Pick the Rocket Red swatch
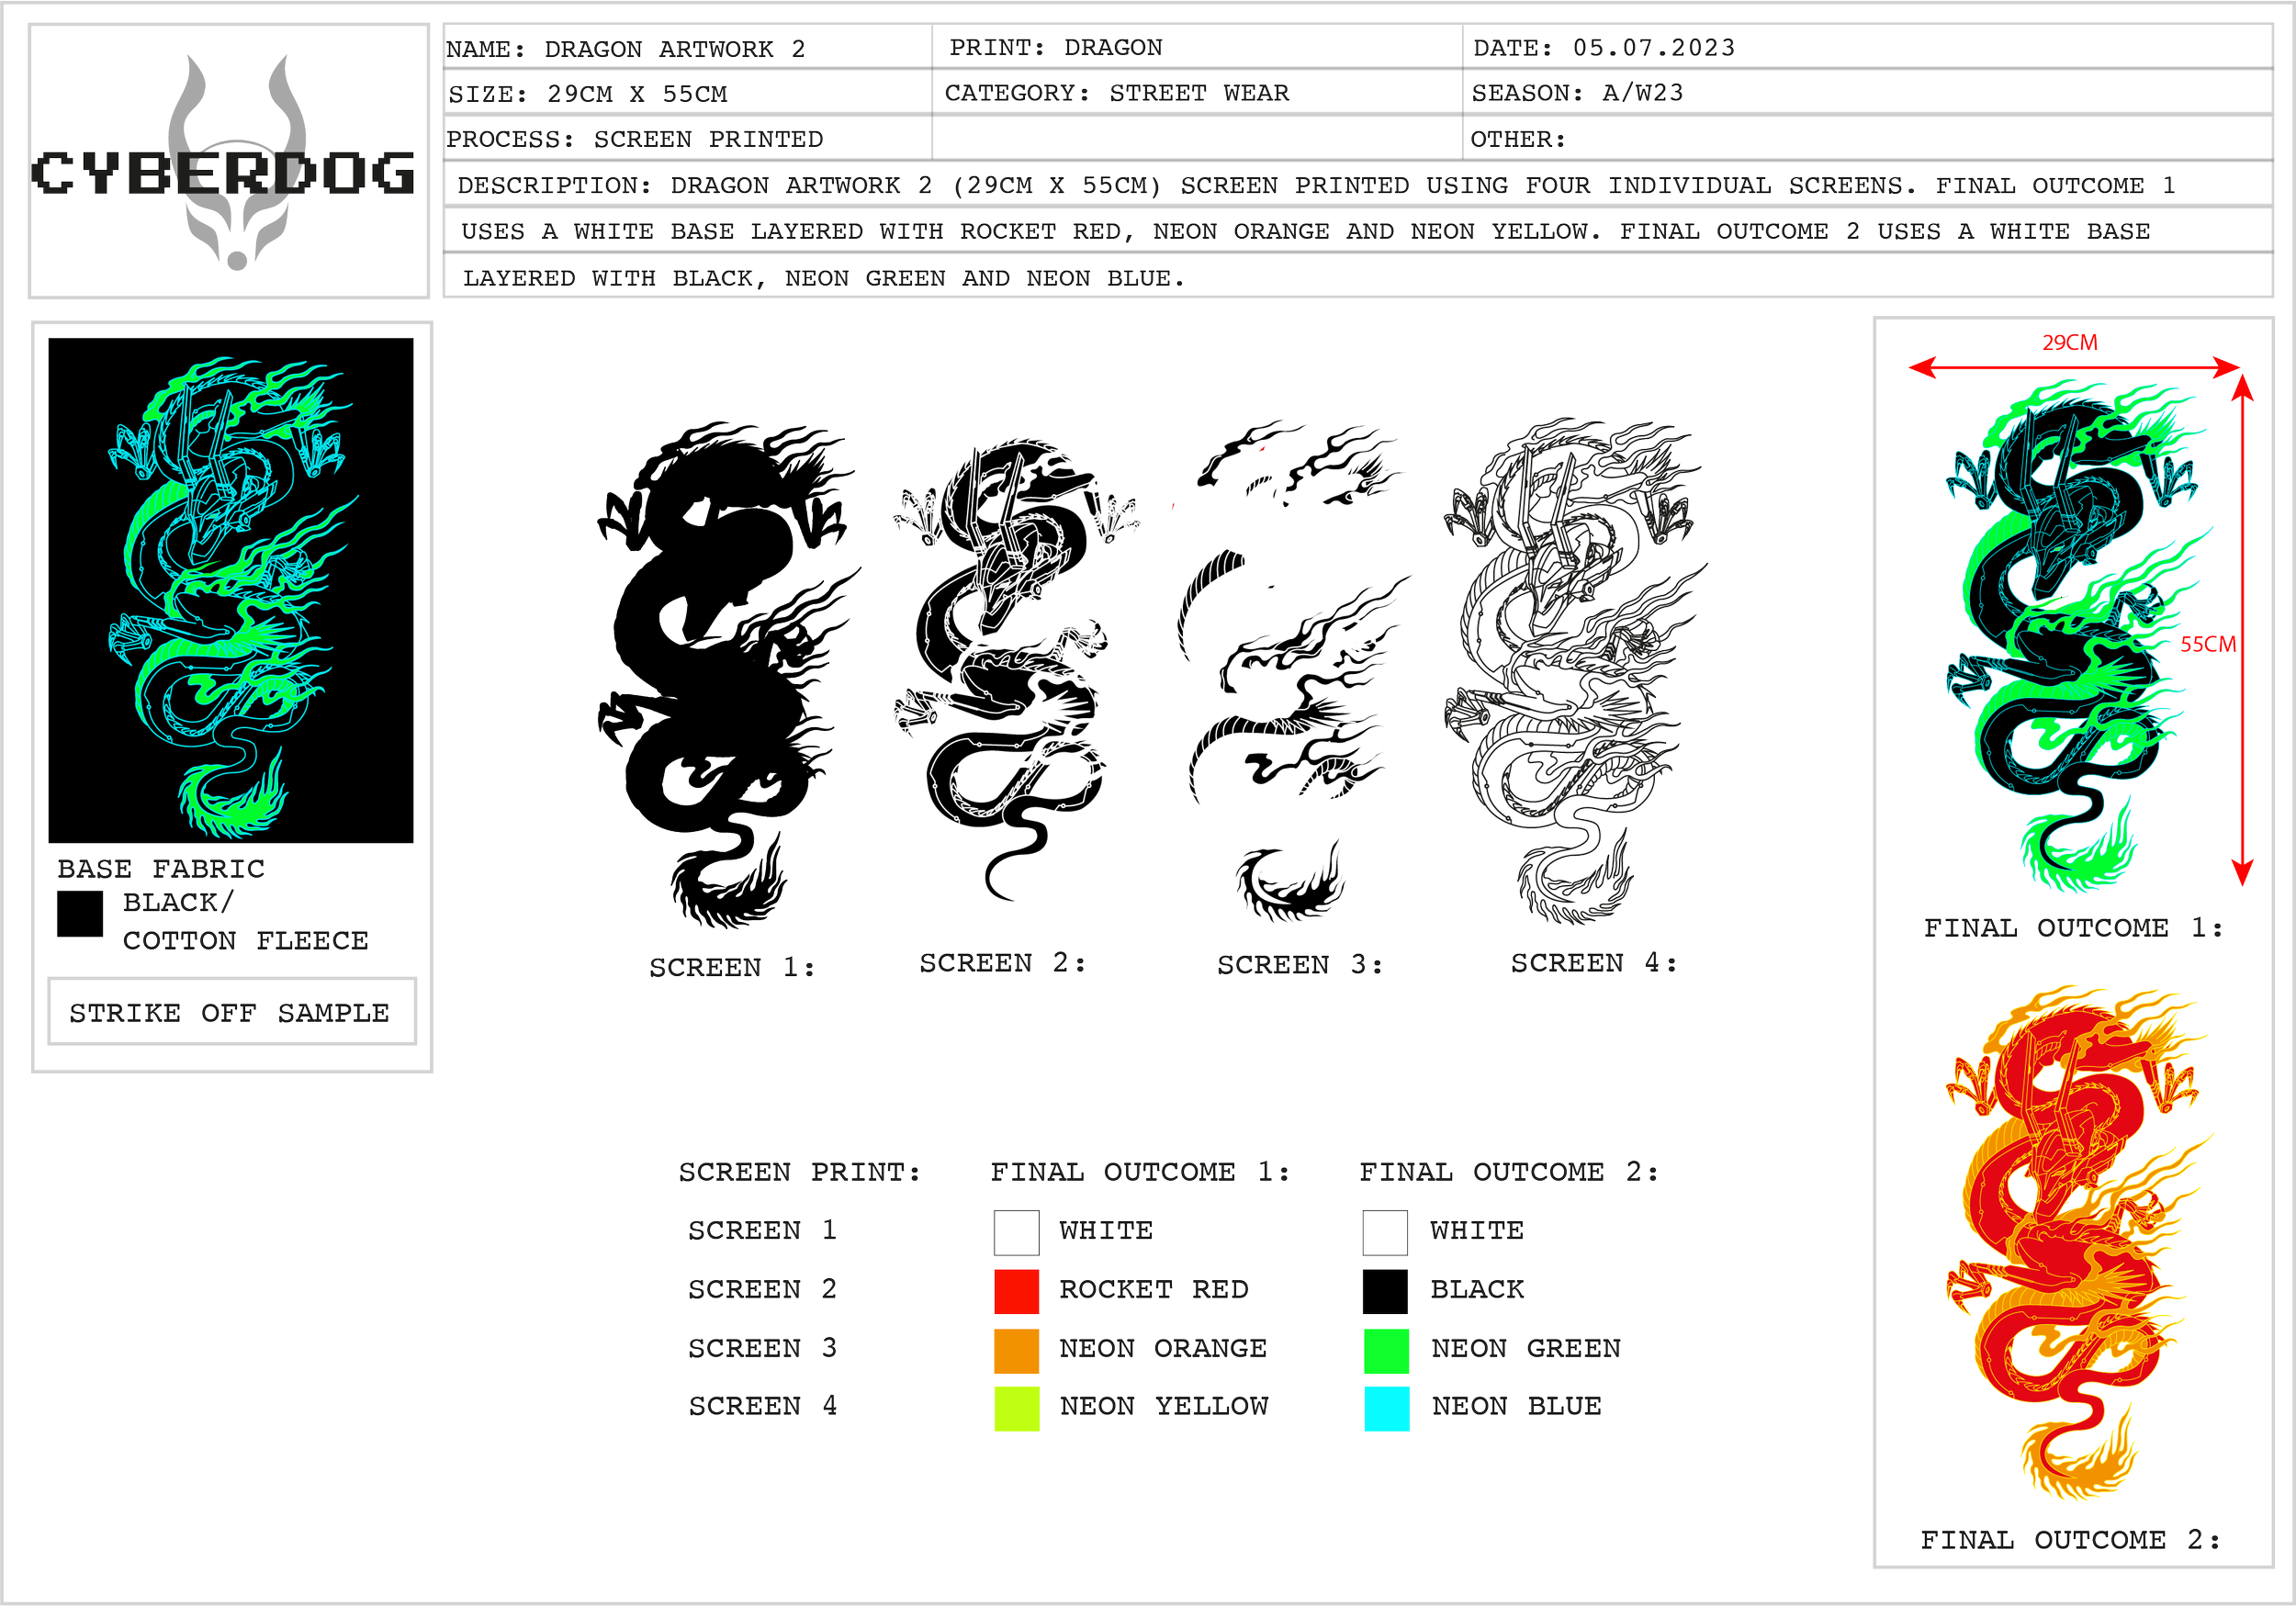This screenshot has height=1606, width=2296. pos(1016,1291)
